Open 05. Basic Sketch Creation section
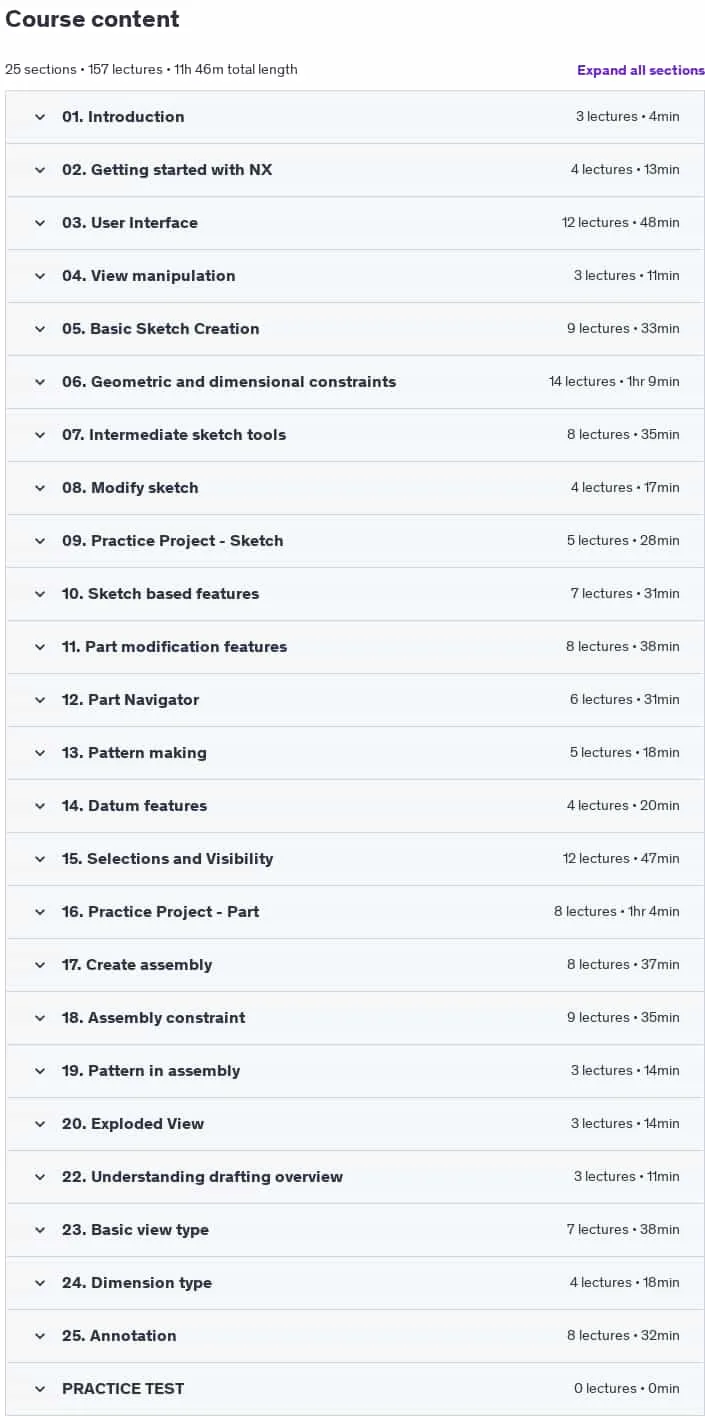The width and height of the screenshot is (705, 1416). (355, 329)
